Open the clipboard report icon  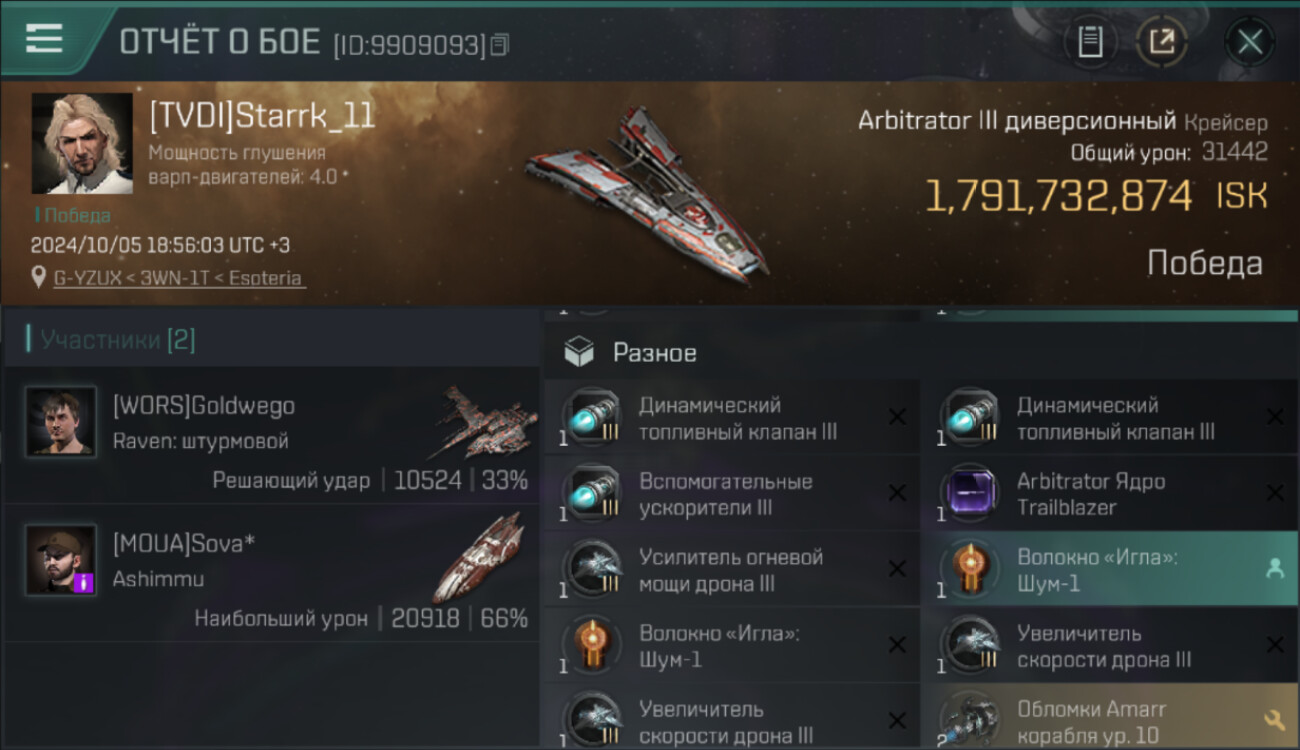click(1090, 42)
